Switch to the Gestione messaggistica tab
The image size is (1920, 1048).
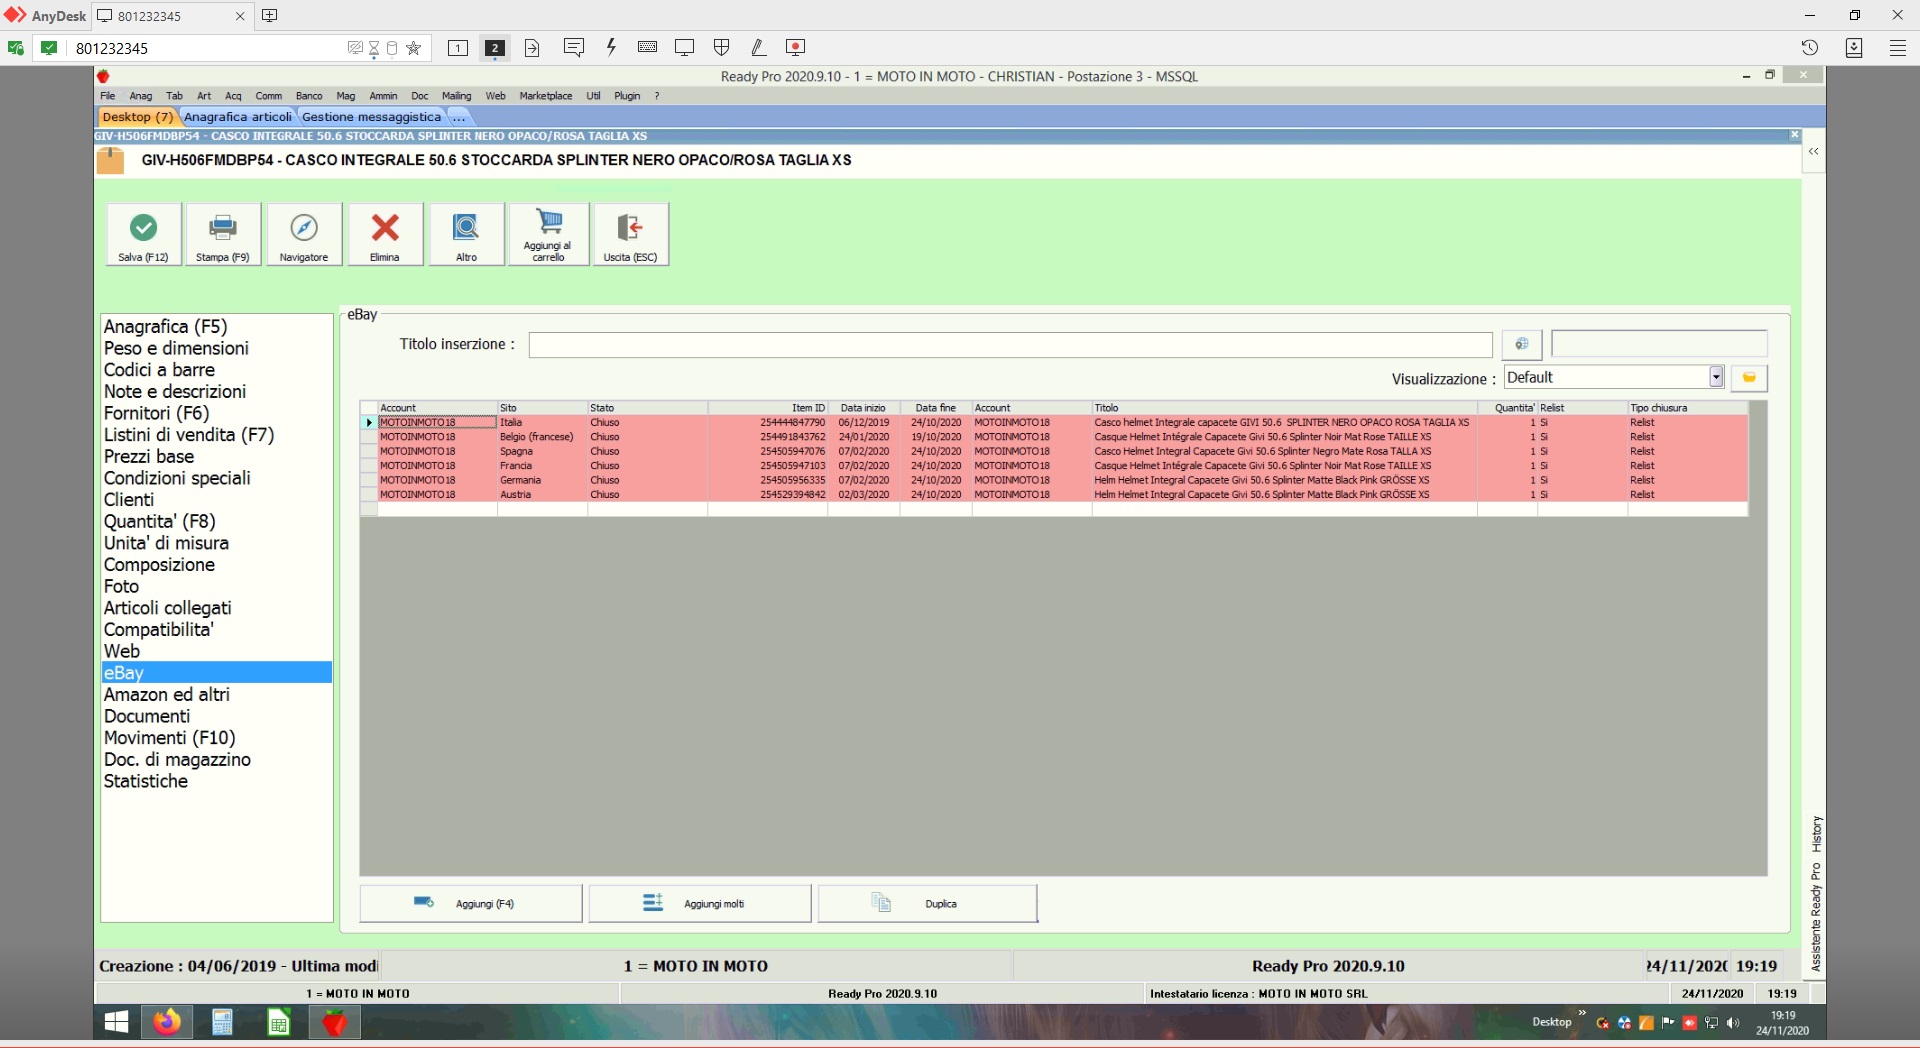[x=371, y=117]
